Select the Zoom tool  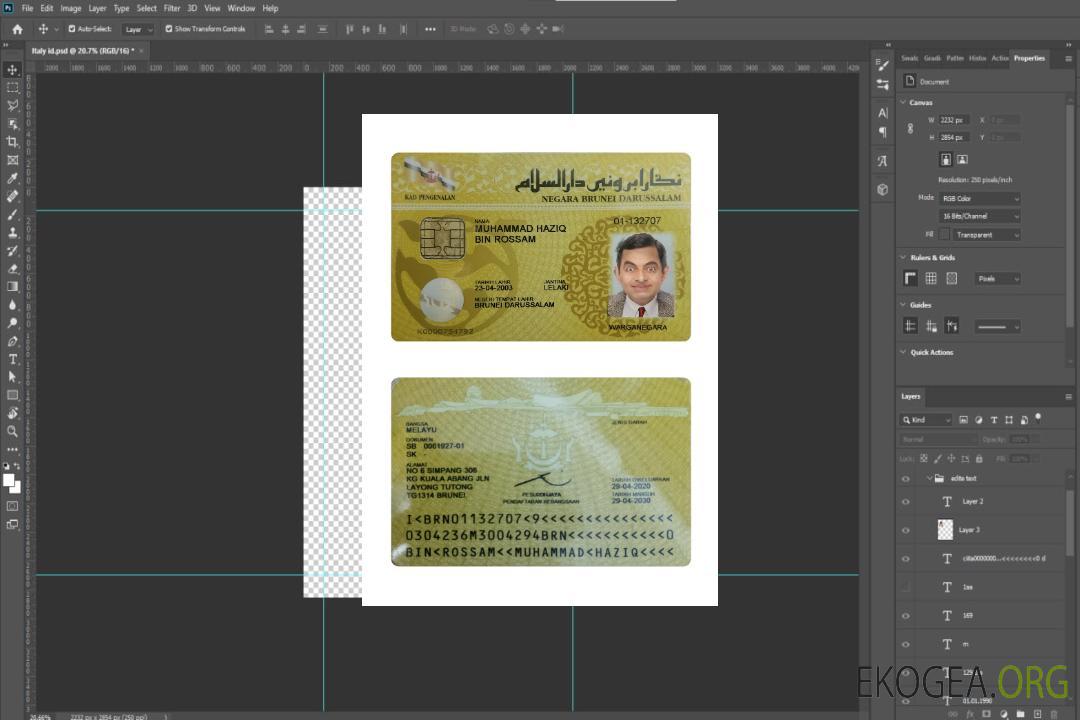pyautogui.click(x=12, y=431)
